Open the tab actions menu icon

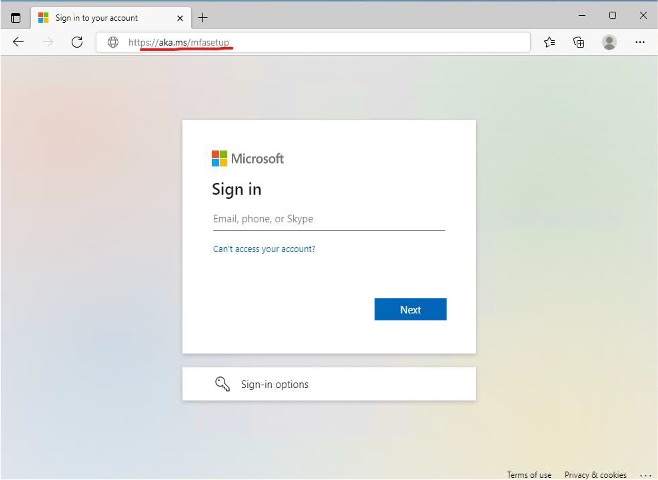point(15,17)
